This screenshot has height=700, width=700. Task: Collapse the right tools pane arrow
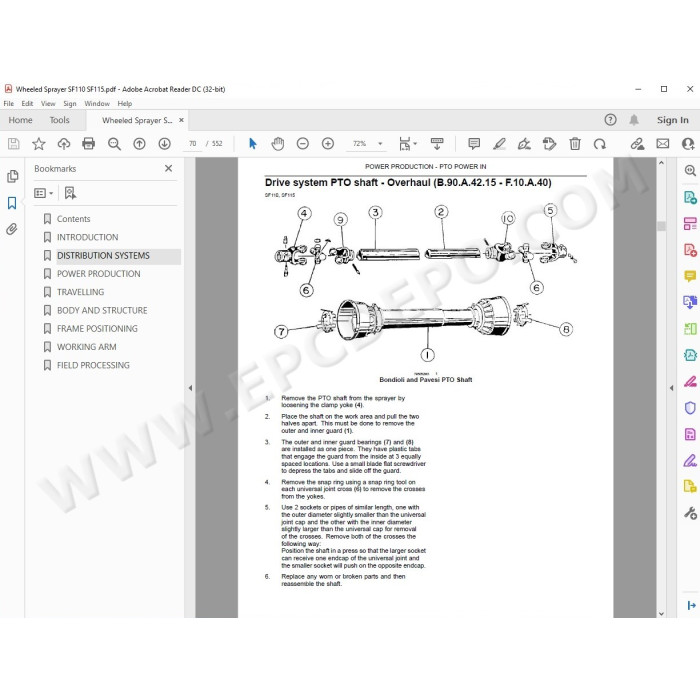671,388
